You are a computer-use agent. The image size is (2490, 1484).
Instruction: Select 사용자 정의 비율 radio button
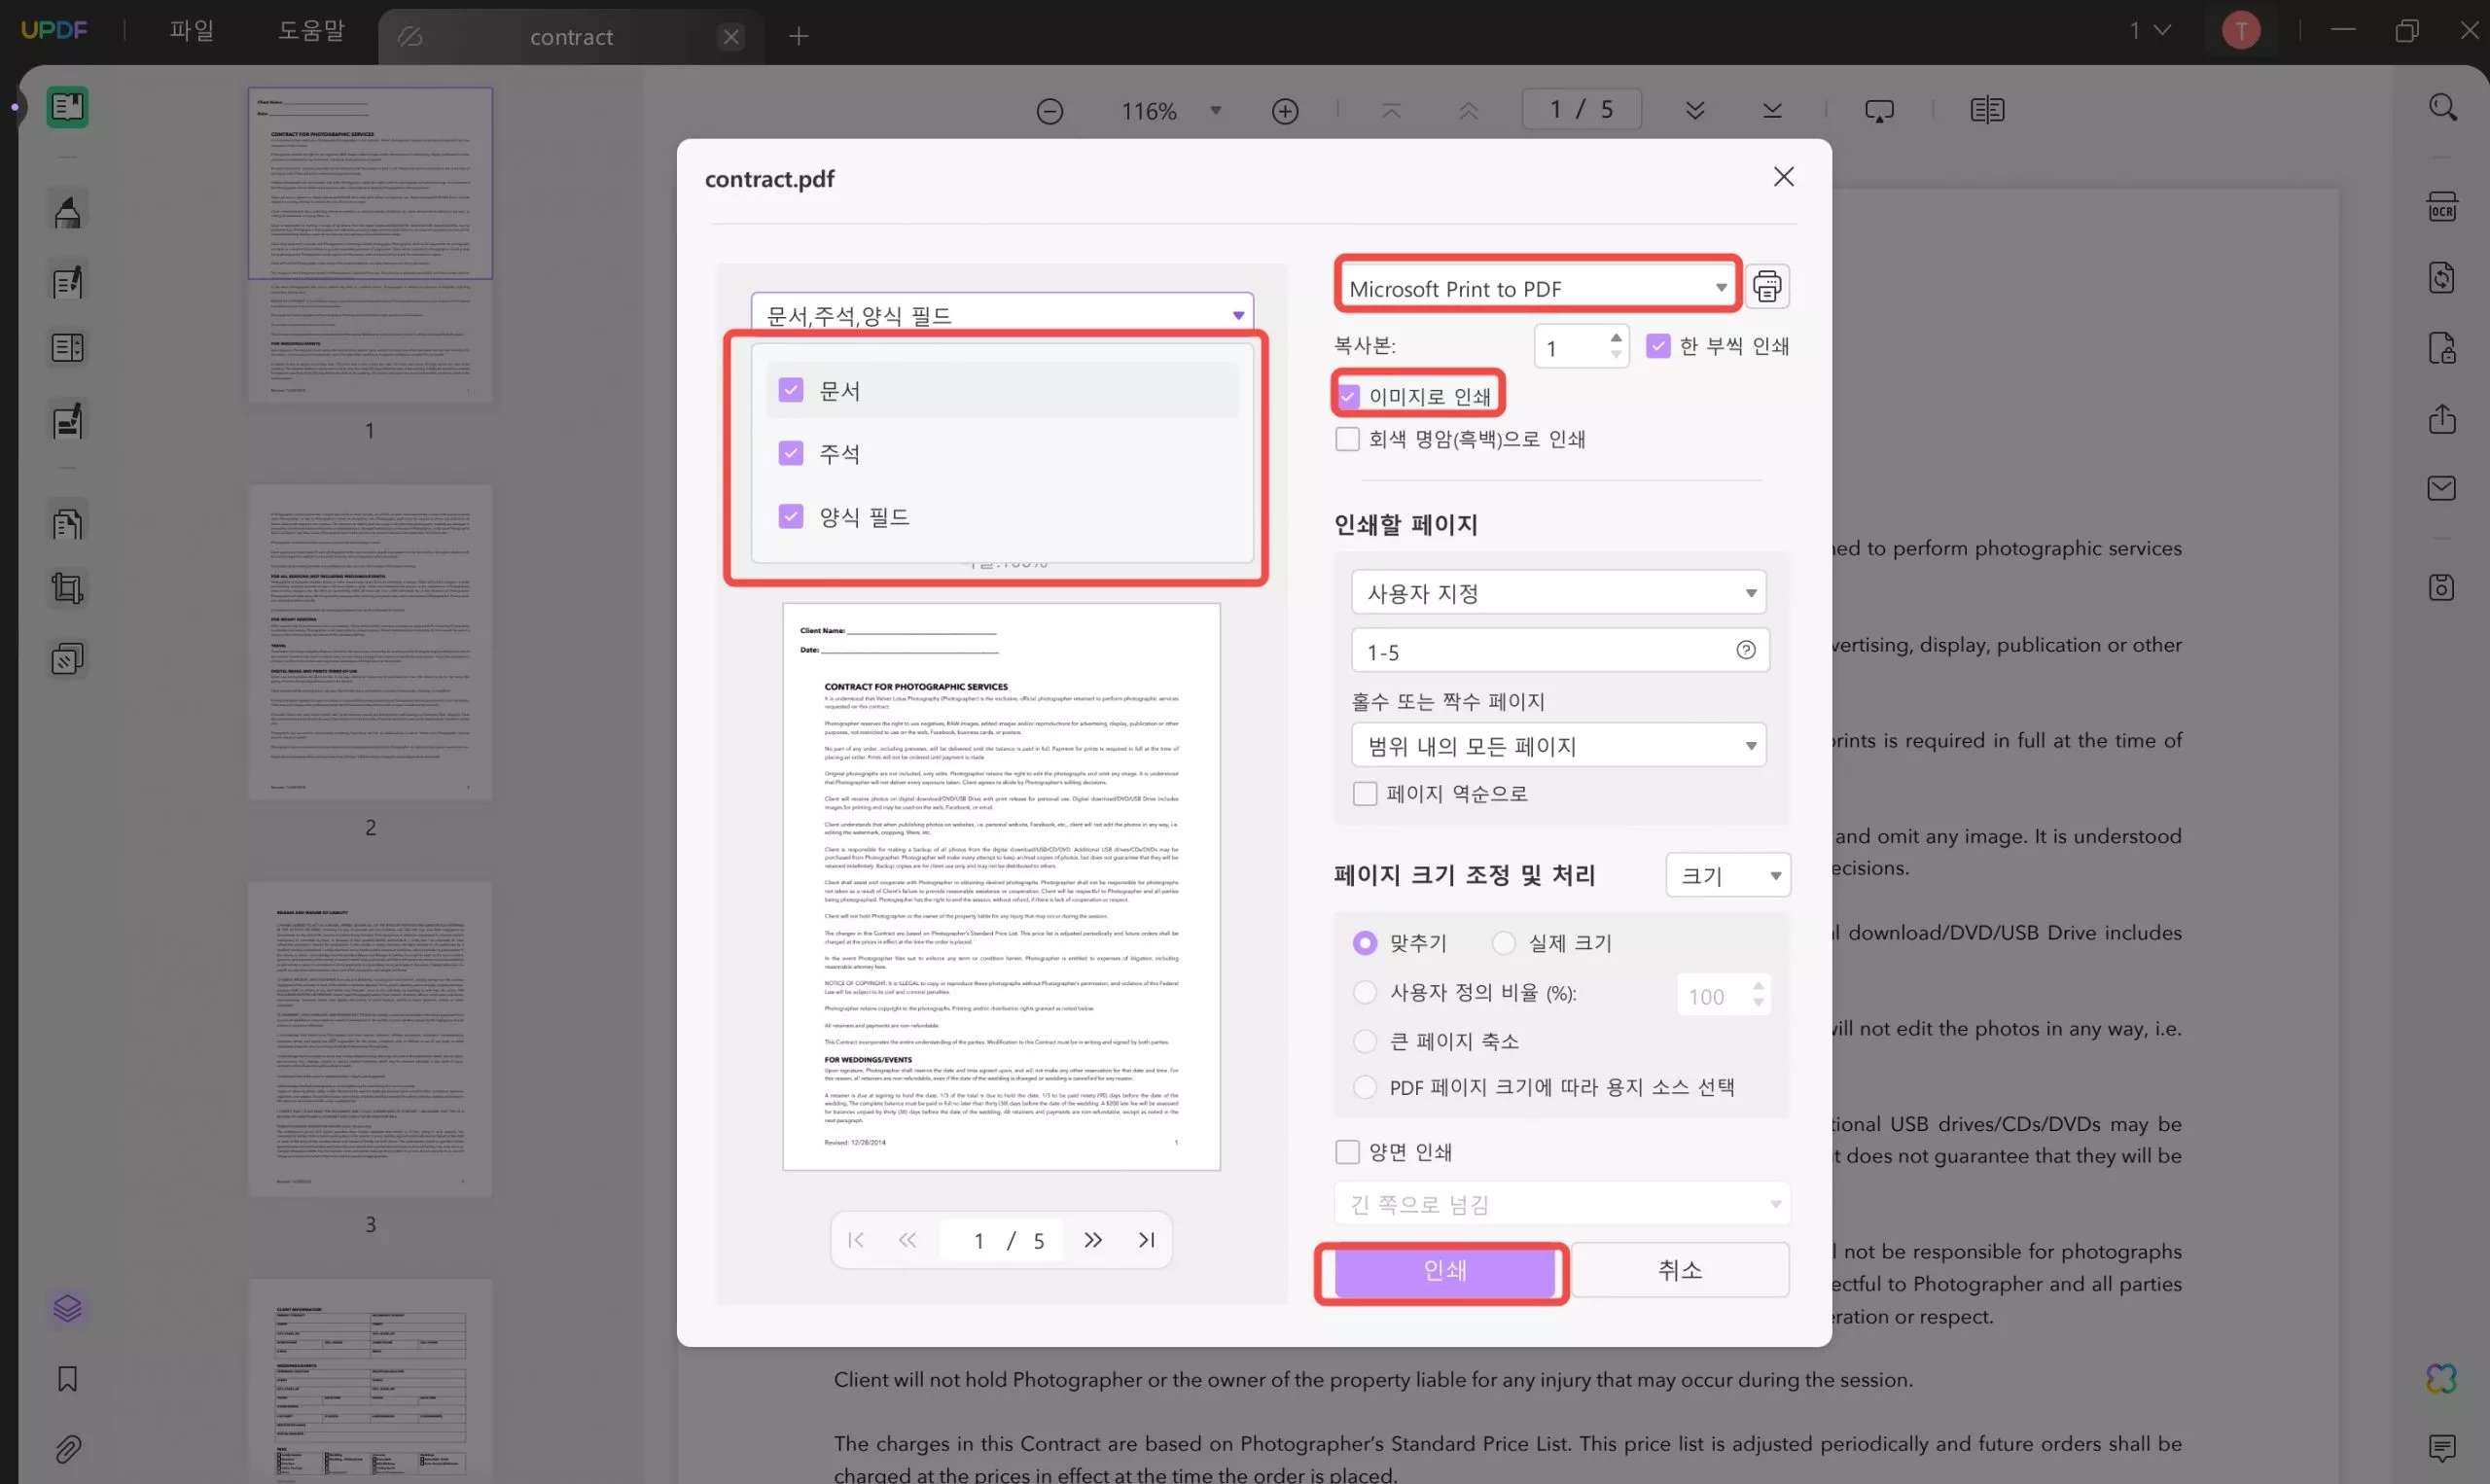1364,993
